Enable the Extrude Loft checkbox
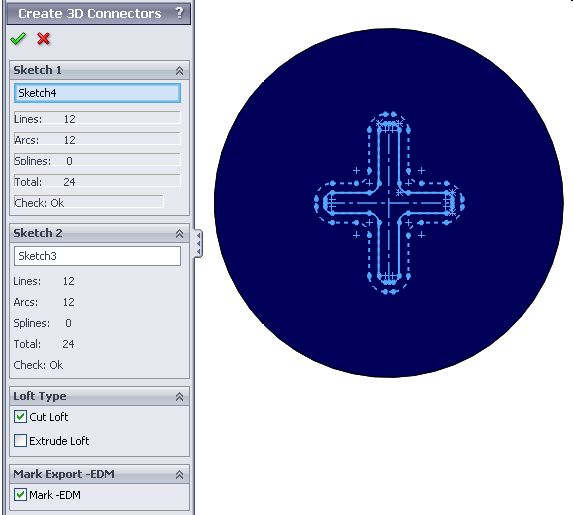The image size is (573, 515). [x=20, y=440]
